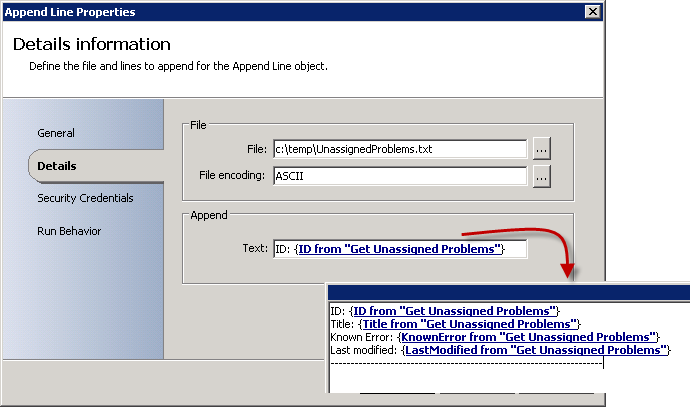Screen dimensions: 690x408
Task: Click the "Details information" heading
Action: [x=92, y=45]
